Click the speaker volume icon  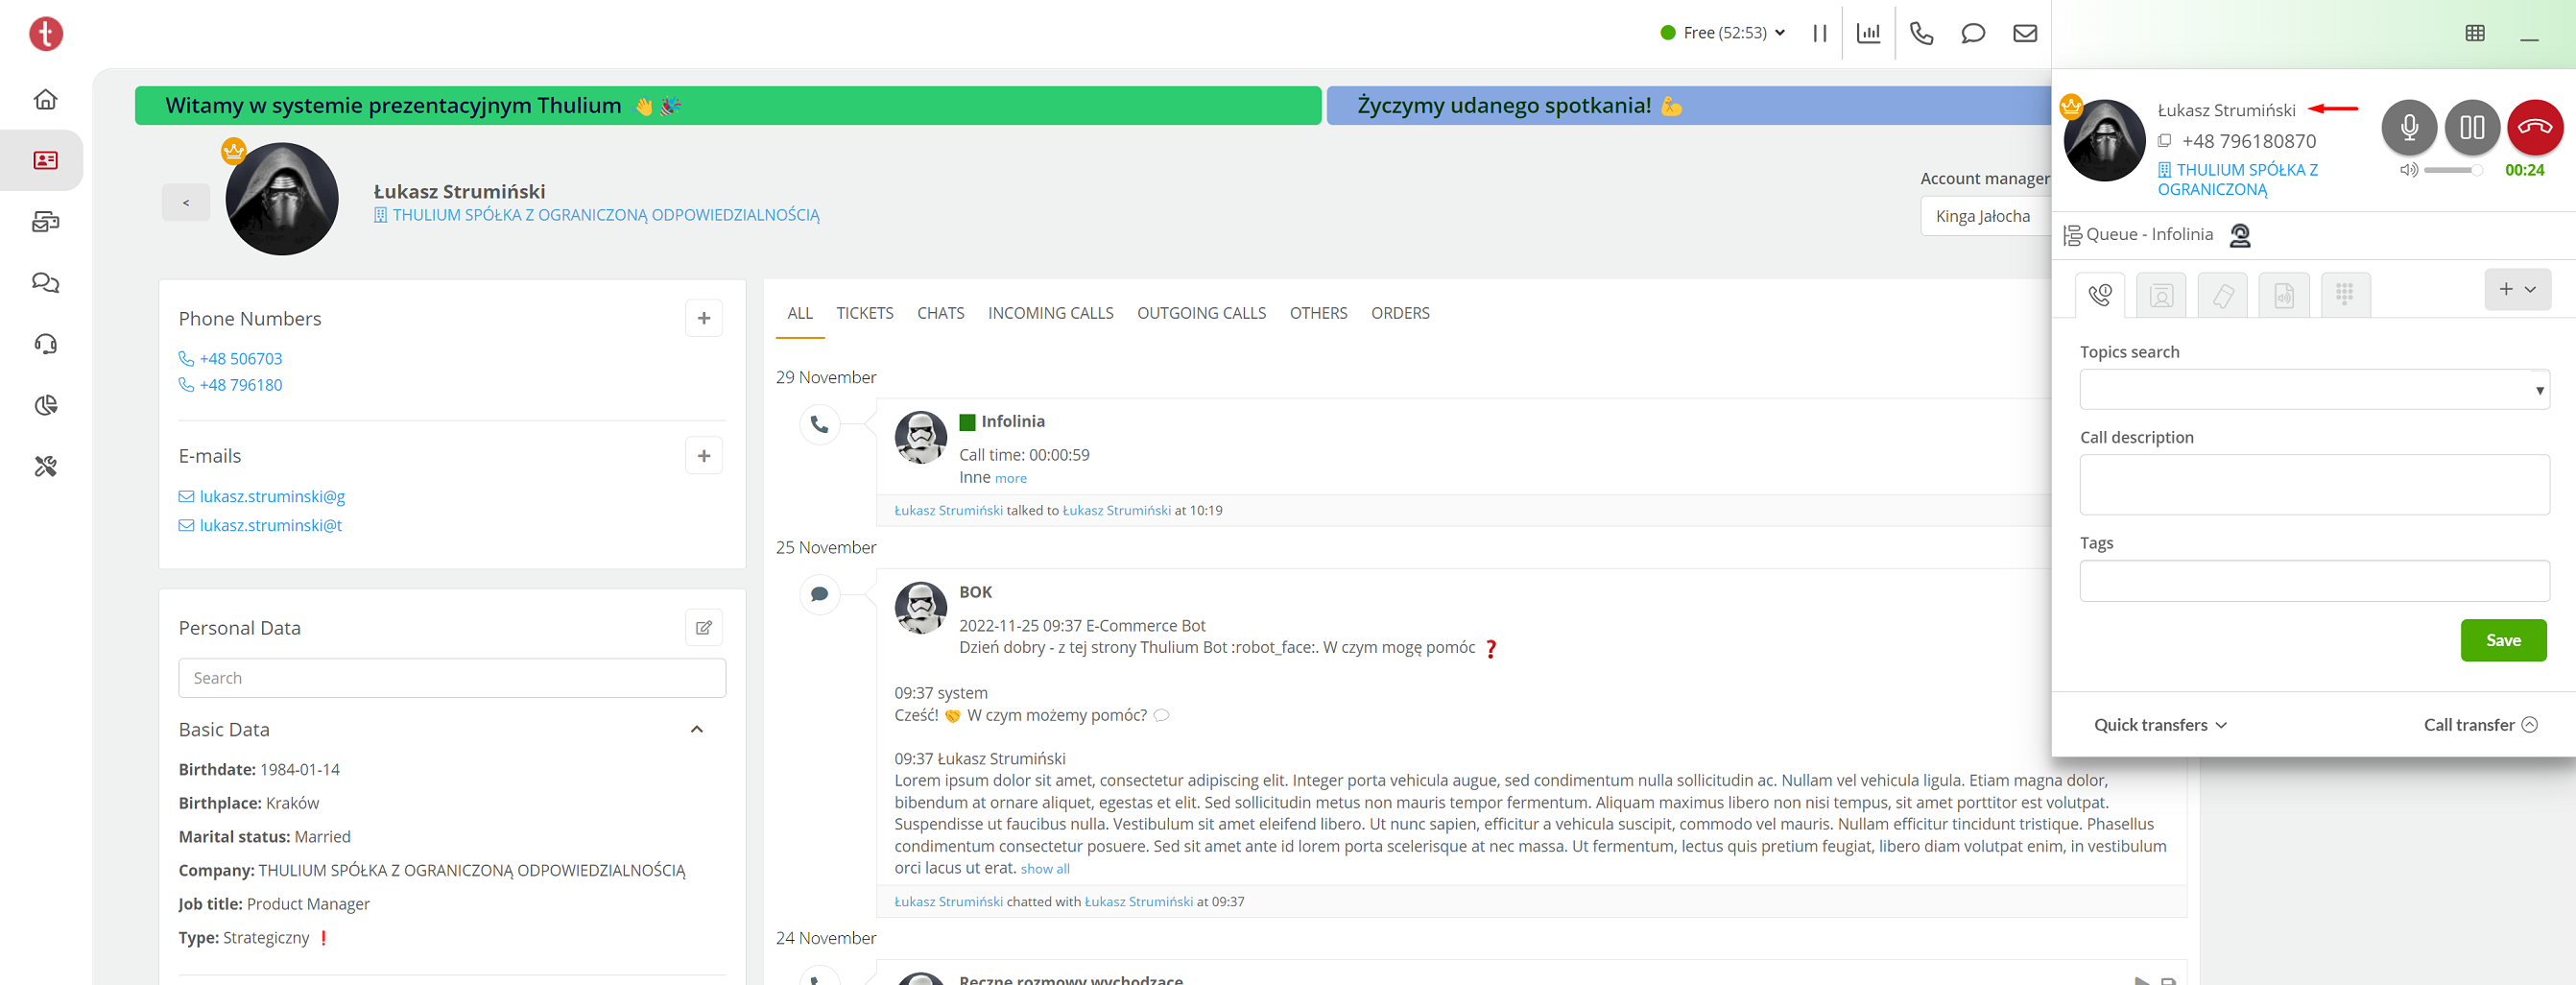[2409, 170]
